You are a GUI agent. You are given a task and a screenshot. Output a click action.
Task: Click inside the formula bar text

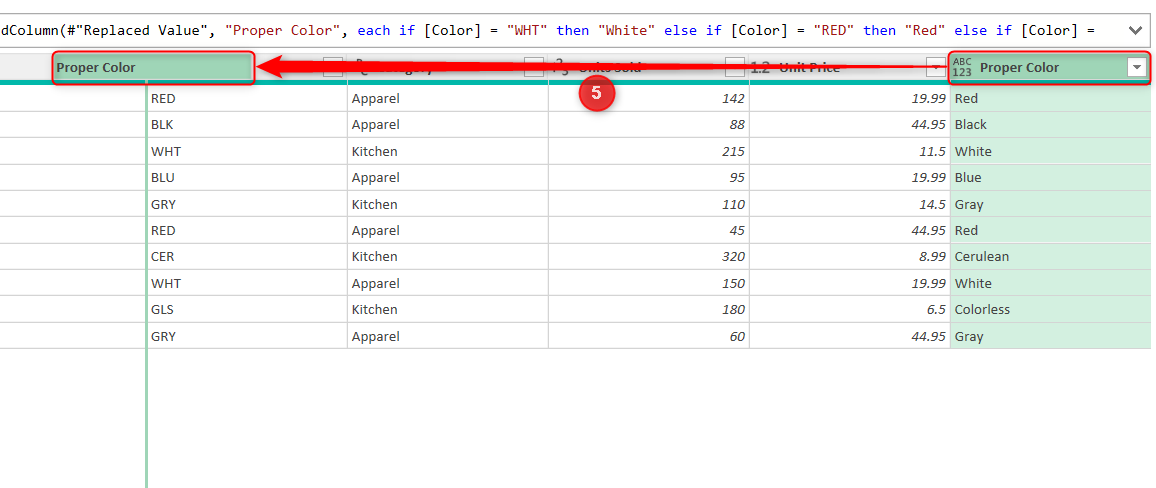point(547,30)
